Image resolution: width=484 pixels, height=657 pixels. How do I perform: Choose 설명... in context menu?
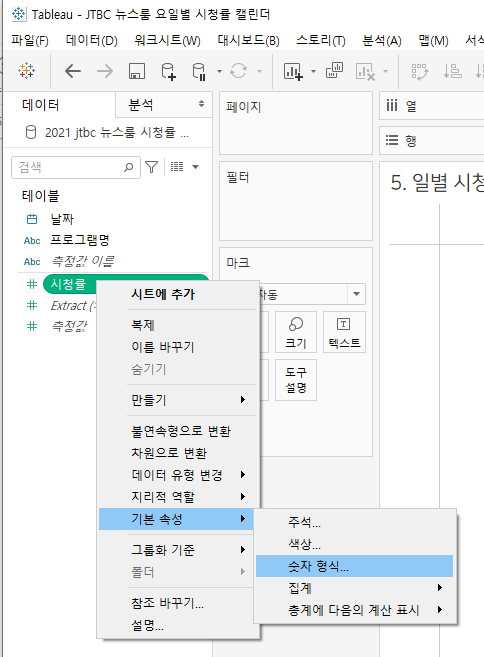(x=177, y=625)
